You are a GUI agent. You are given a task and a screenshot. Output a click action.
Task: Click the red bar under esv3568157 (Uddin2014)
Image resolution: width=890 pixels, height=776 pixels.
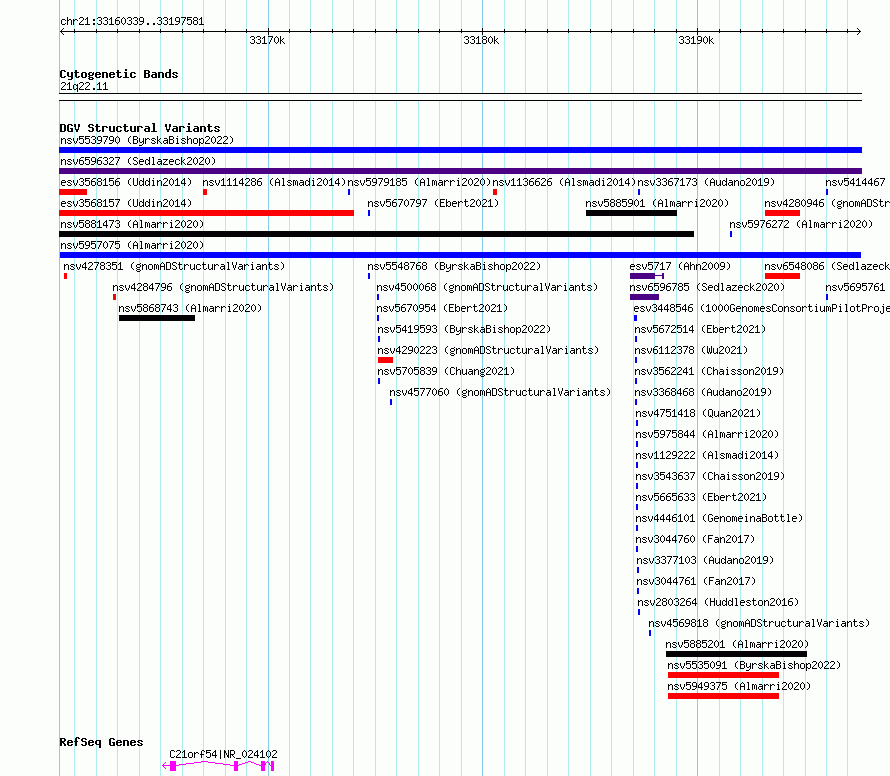click(207, 213)
